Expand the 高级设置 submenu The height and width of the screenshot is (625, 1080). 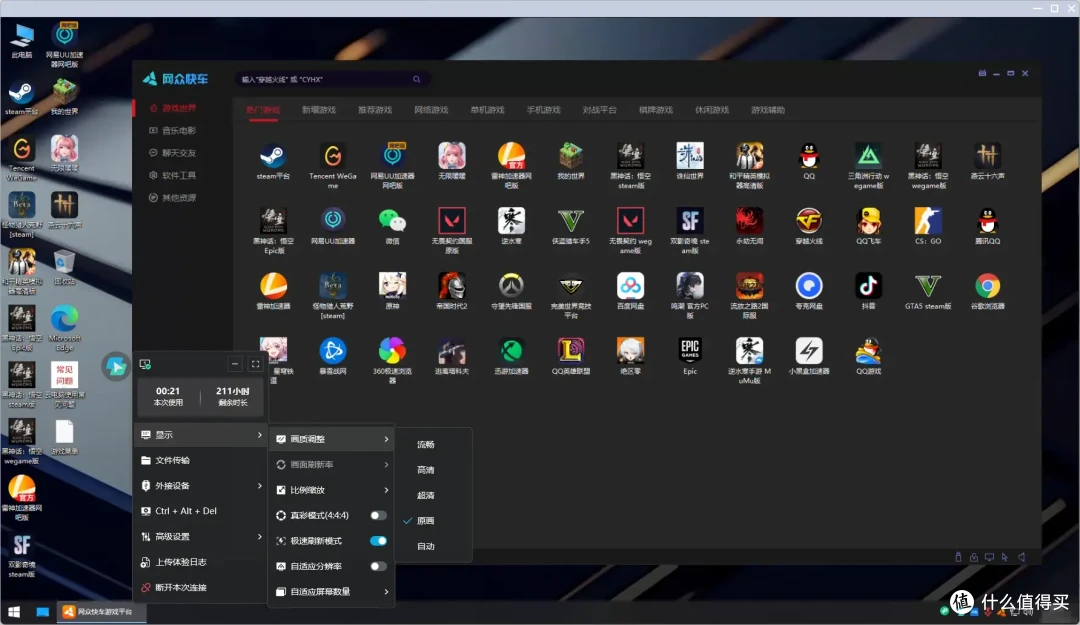201,537
